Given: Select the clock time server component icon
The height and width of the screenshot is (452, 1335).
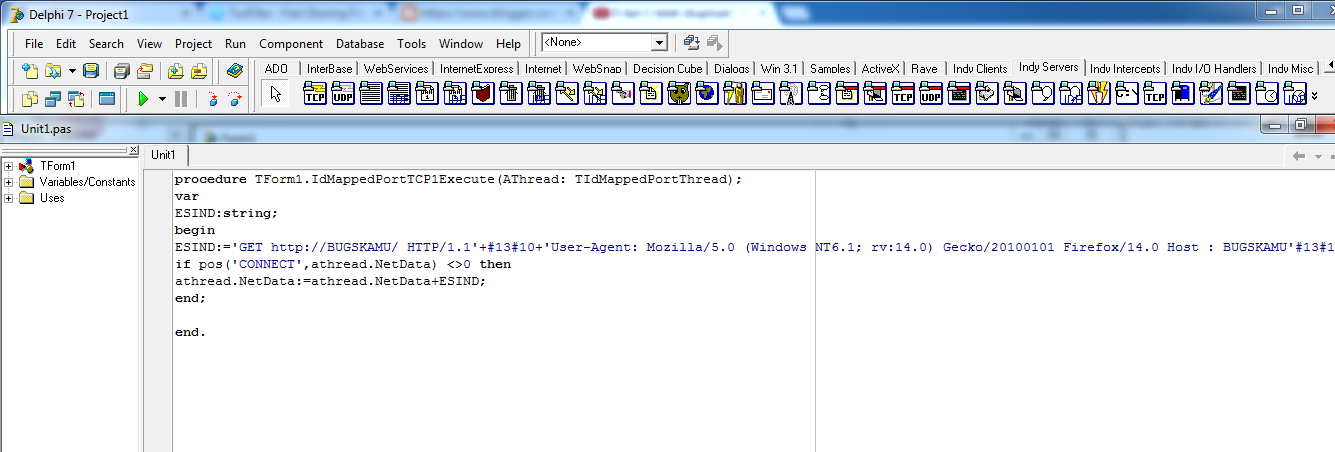Looking at the screenshot, I should [1267, 95].
